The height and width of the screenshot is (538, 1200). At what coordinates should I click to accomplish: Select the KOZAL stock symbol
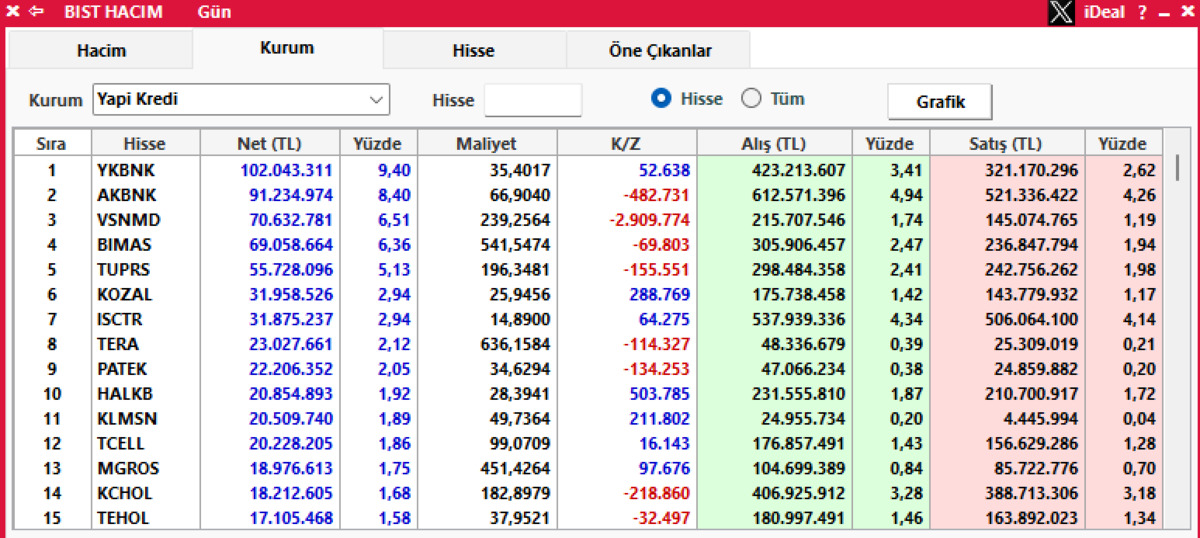click(125, 295)
